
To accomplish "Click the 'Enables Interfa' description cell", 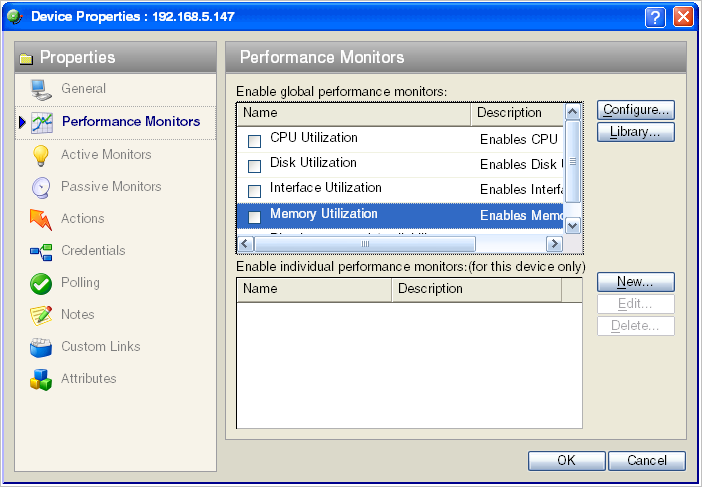I will 521,190.
